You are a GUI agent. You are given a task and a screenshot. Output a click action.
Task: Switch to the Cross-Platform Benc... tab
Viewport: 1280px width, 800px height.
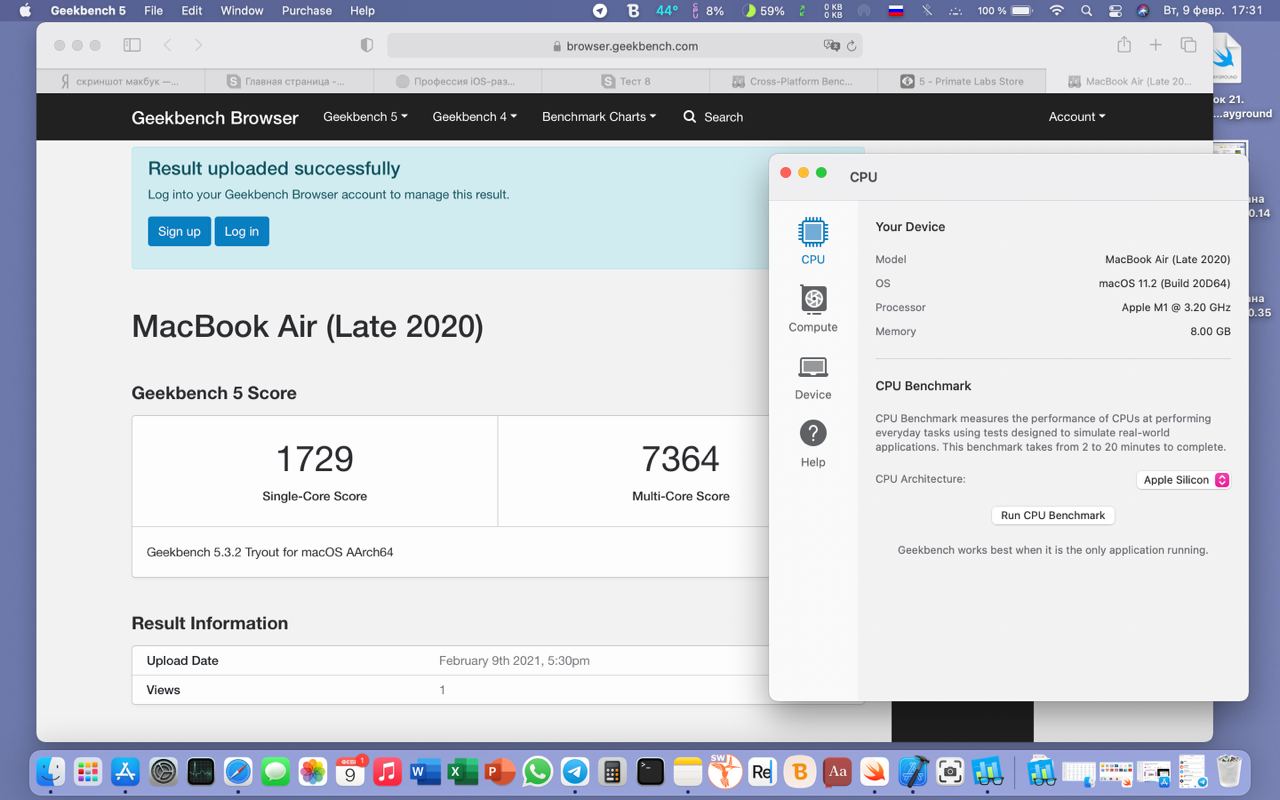(793, 81)
